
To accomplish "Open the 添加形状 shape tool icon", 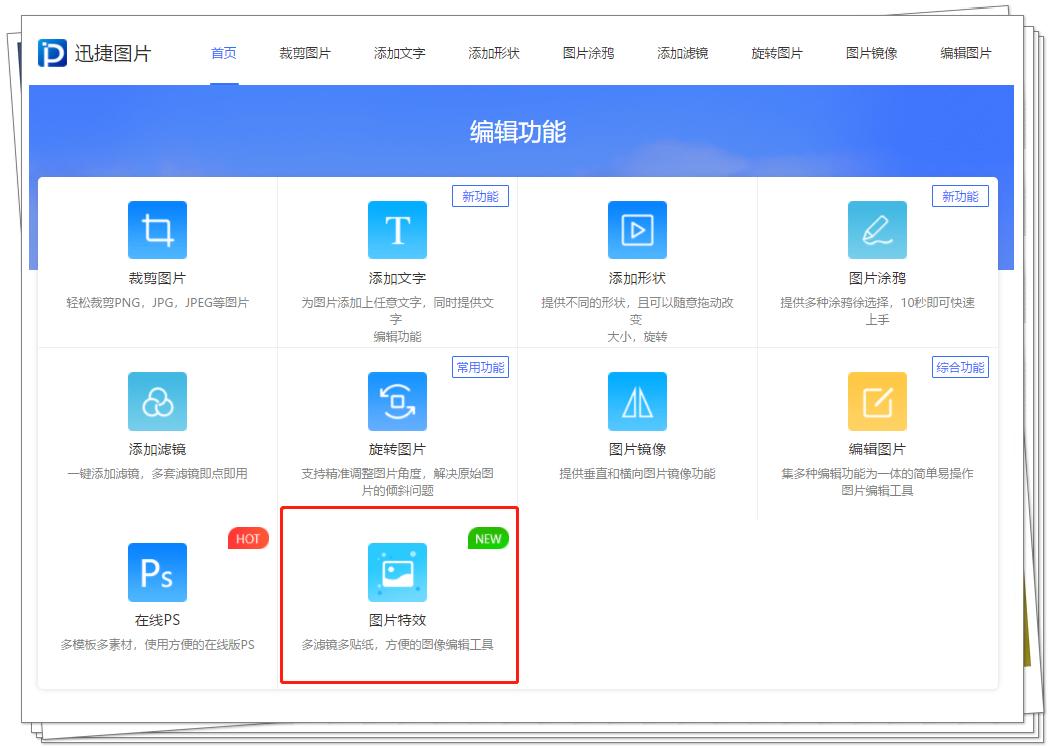I will pos(638,229).
